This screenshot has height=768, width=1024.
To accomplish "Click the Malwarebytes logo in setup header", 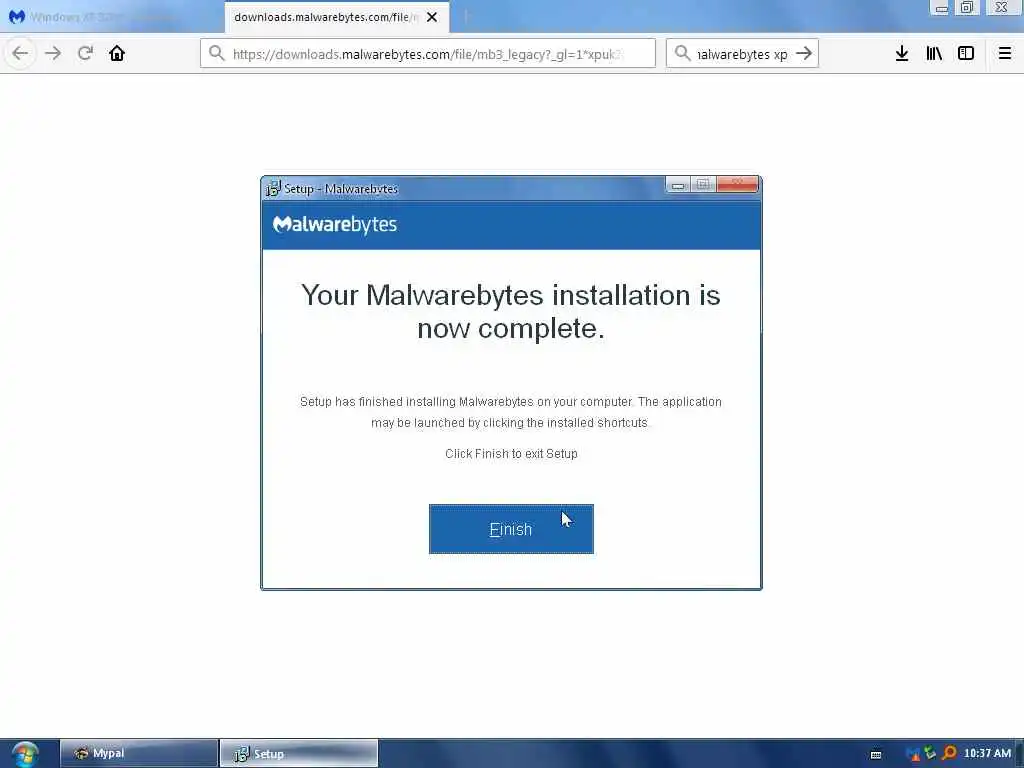I will tap(334, 225).
